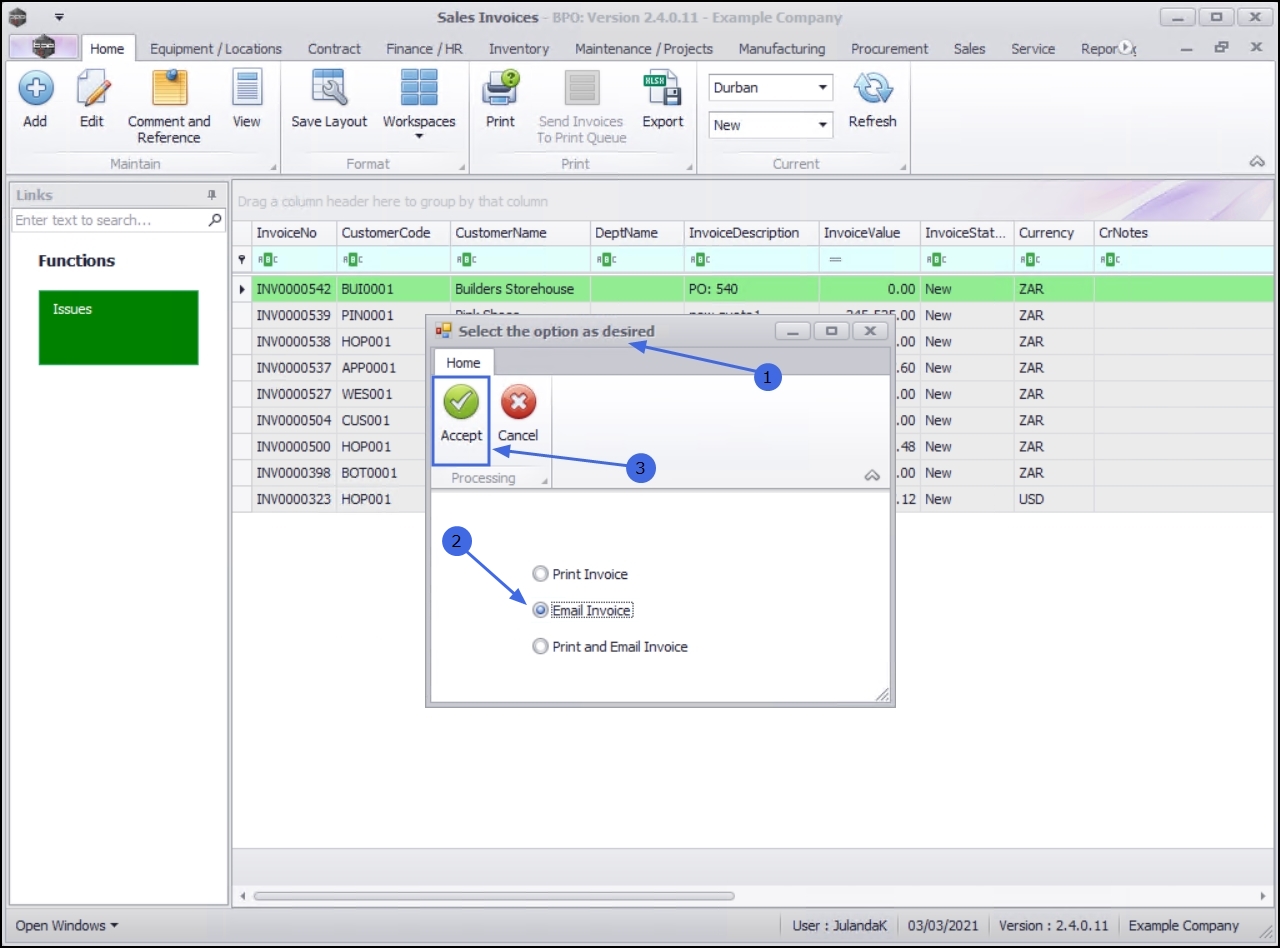Open Comment and Reference notes icon
The height and width of the screenshot is (948, 1280).
point(169,89)
